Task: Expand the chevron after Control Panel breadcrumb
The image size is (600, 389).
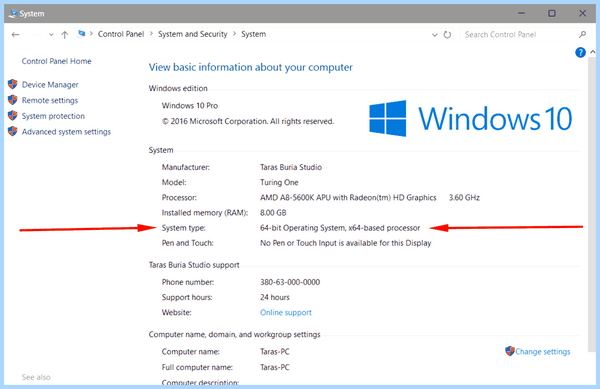Action: click(151, 34)
